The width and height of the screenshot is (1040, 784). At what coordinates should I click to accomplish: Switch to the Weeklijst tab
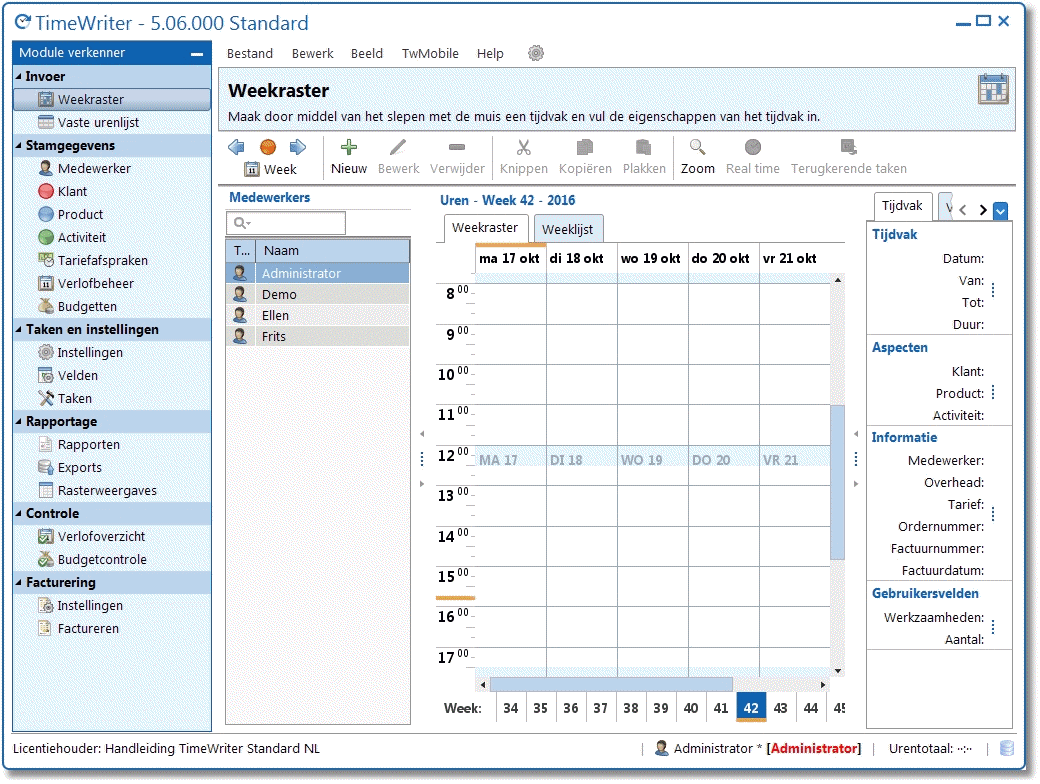(x=568, y=228)
